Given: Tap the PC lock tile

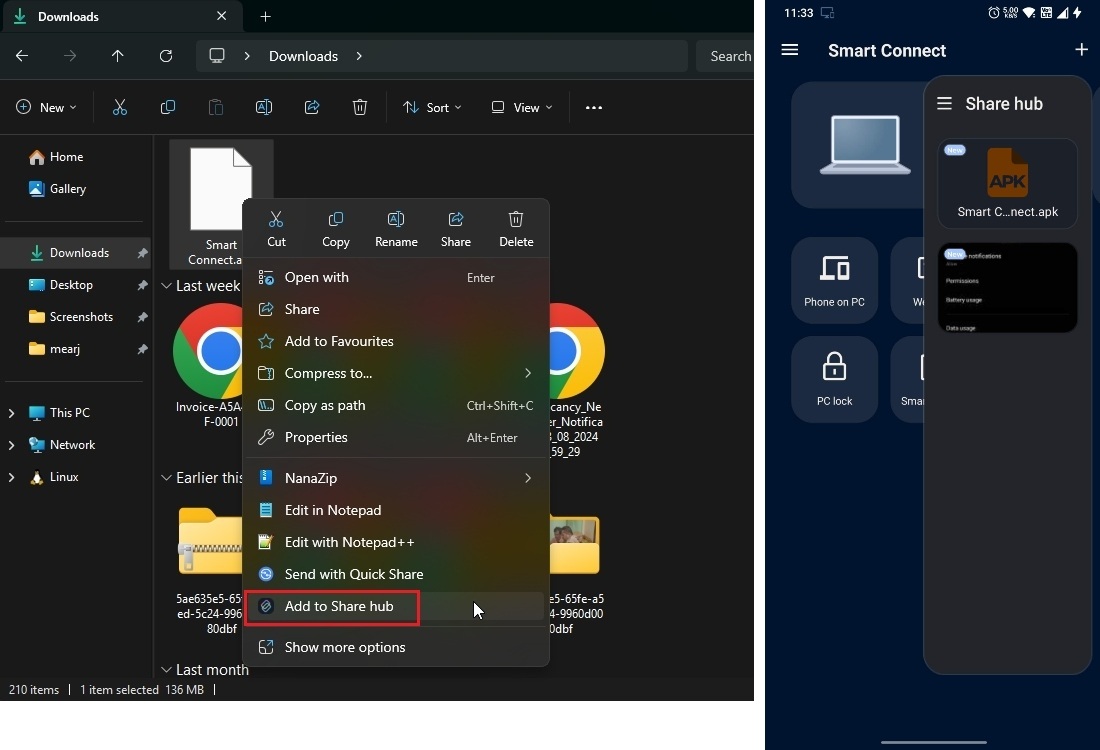Looking at the screenshot, I should pos(834,379).
